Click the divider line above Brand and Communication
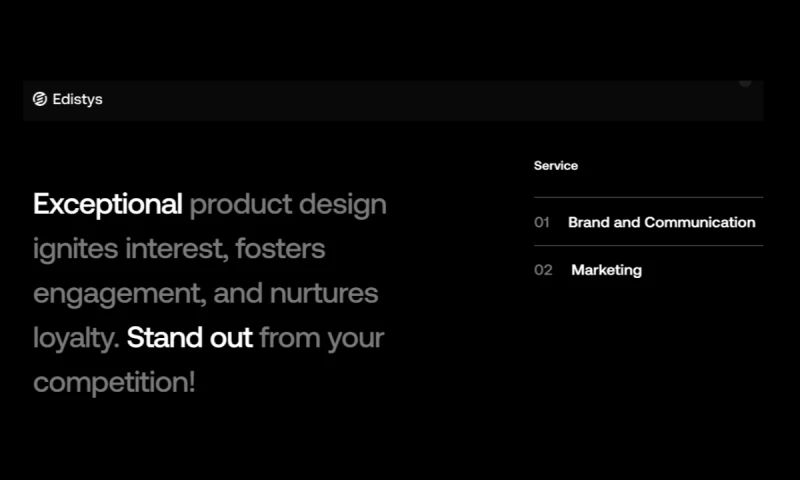This screenshot has width=800, height=480. 648,197
